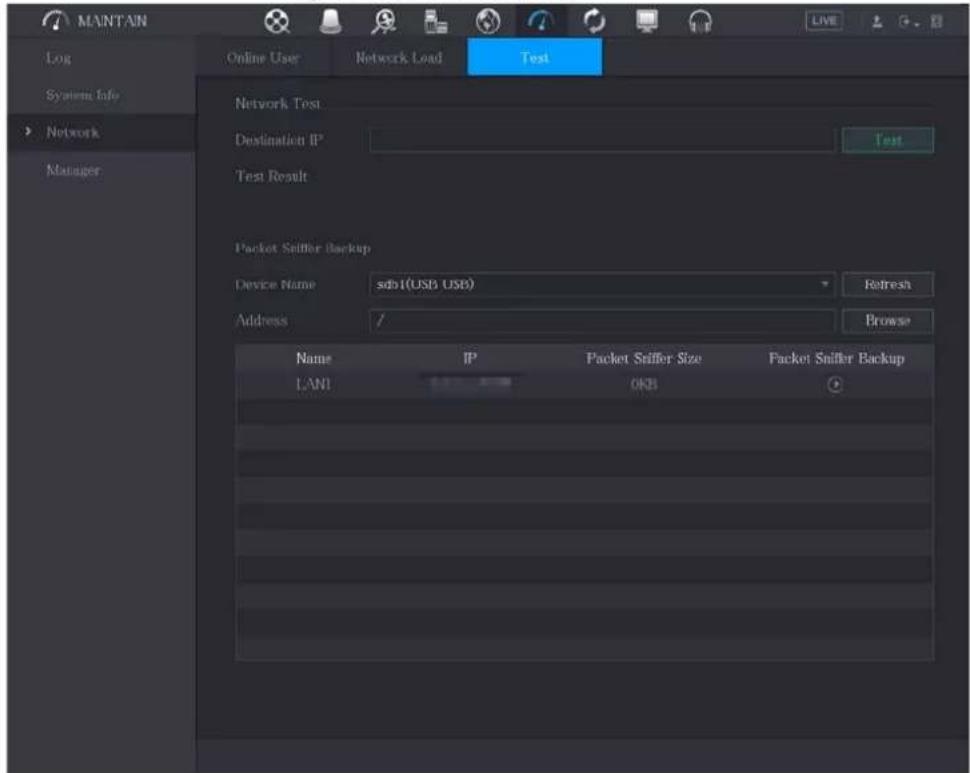Open the AI search magnifier icon
The image size is (970, 773).
(384, 22)
